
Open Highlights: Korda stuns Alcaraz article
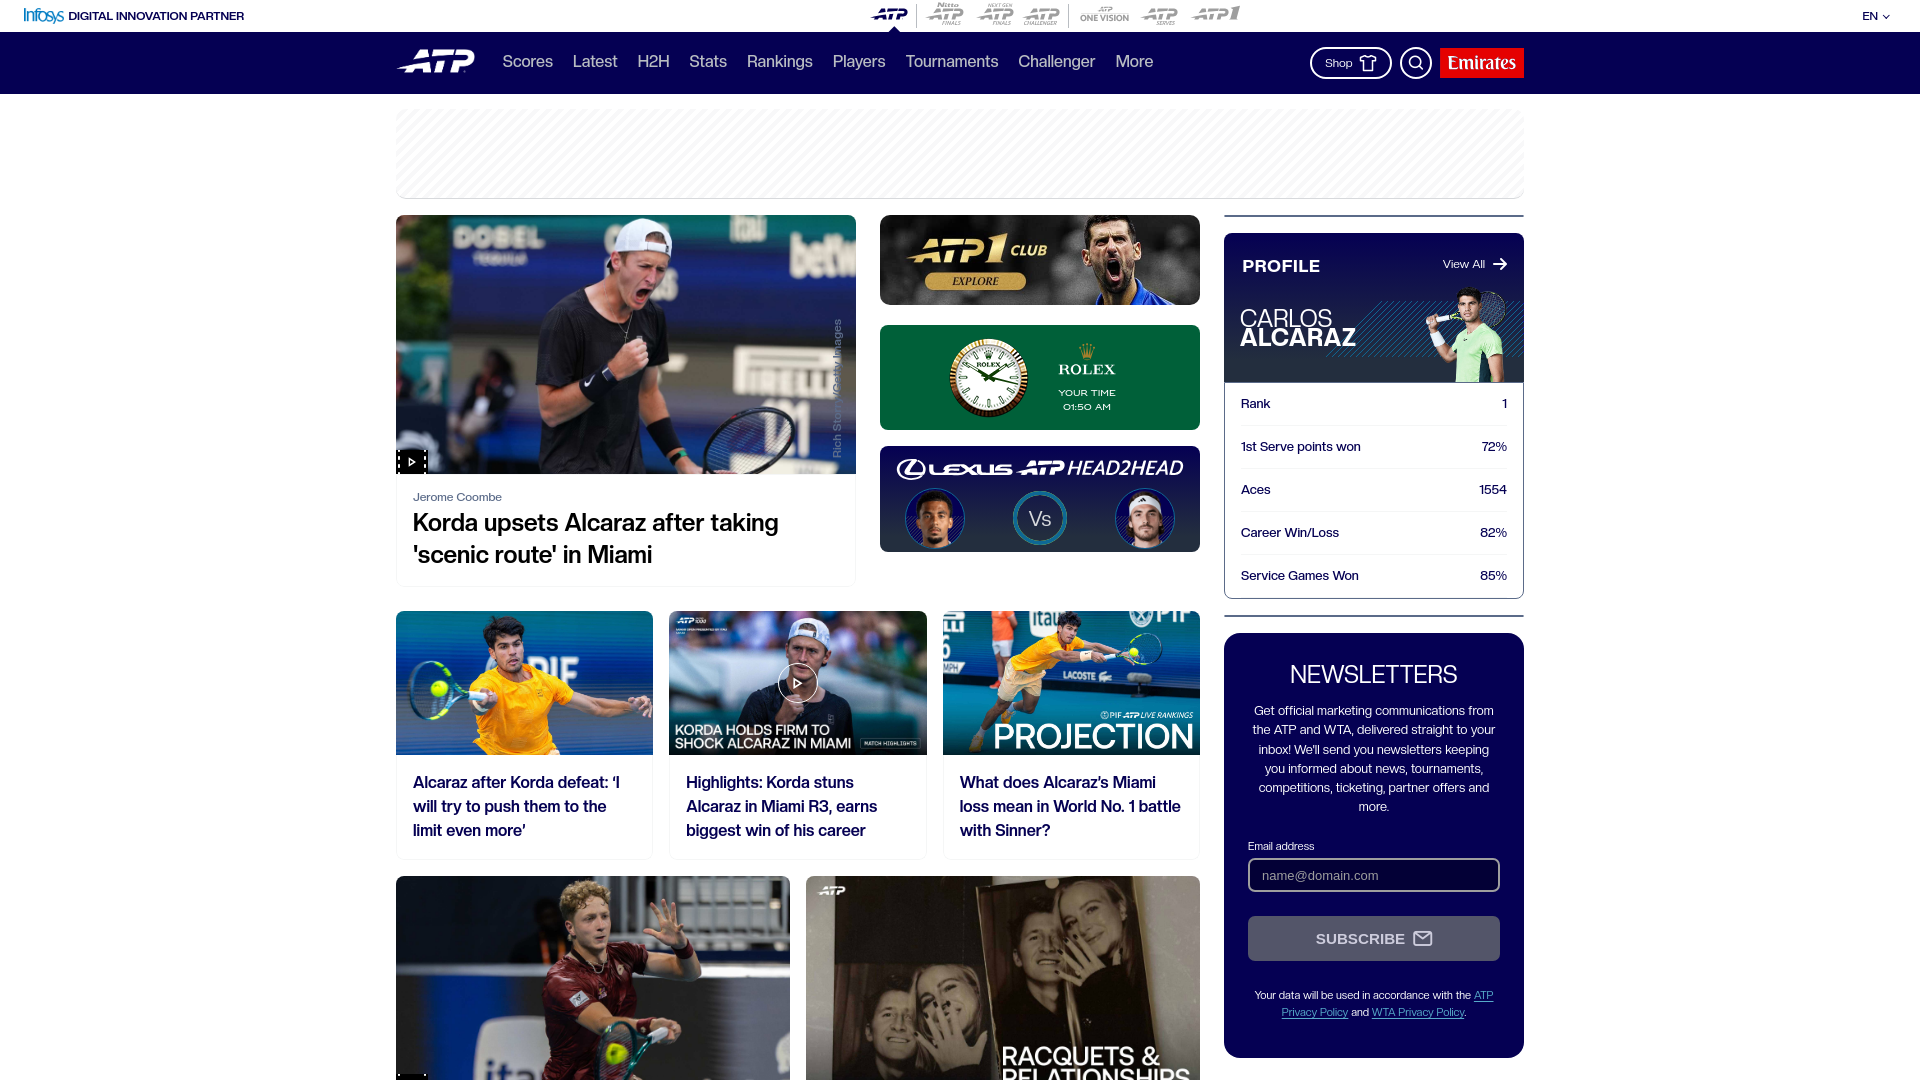(781, 806)
